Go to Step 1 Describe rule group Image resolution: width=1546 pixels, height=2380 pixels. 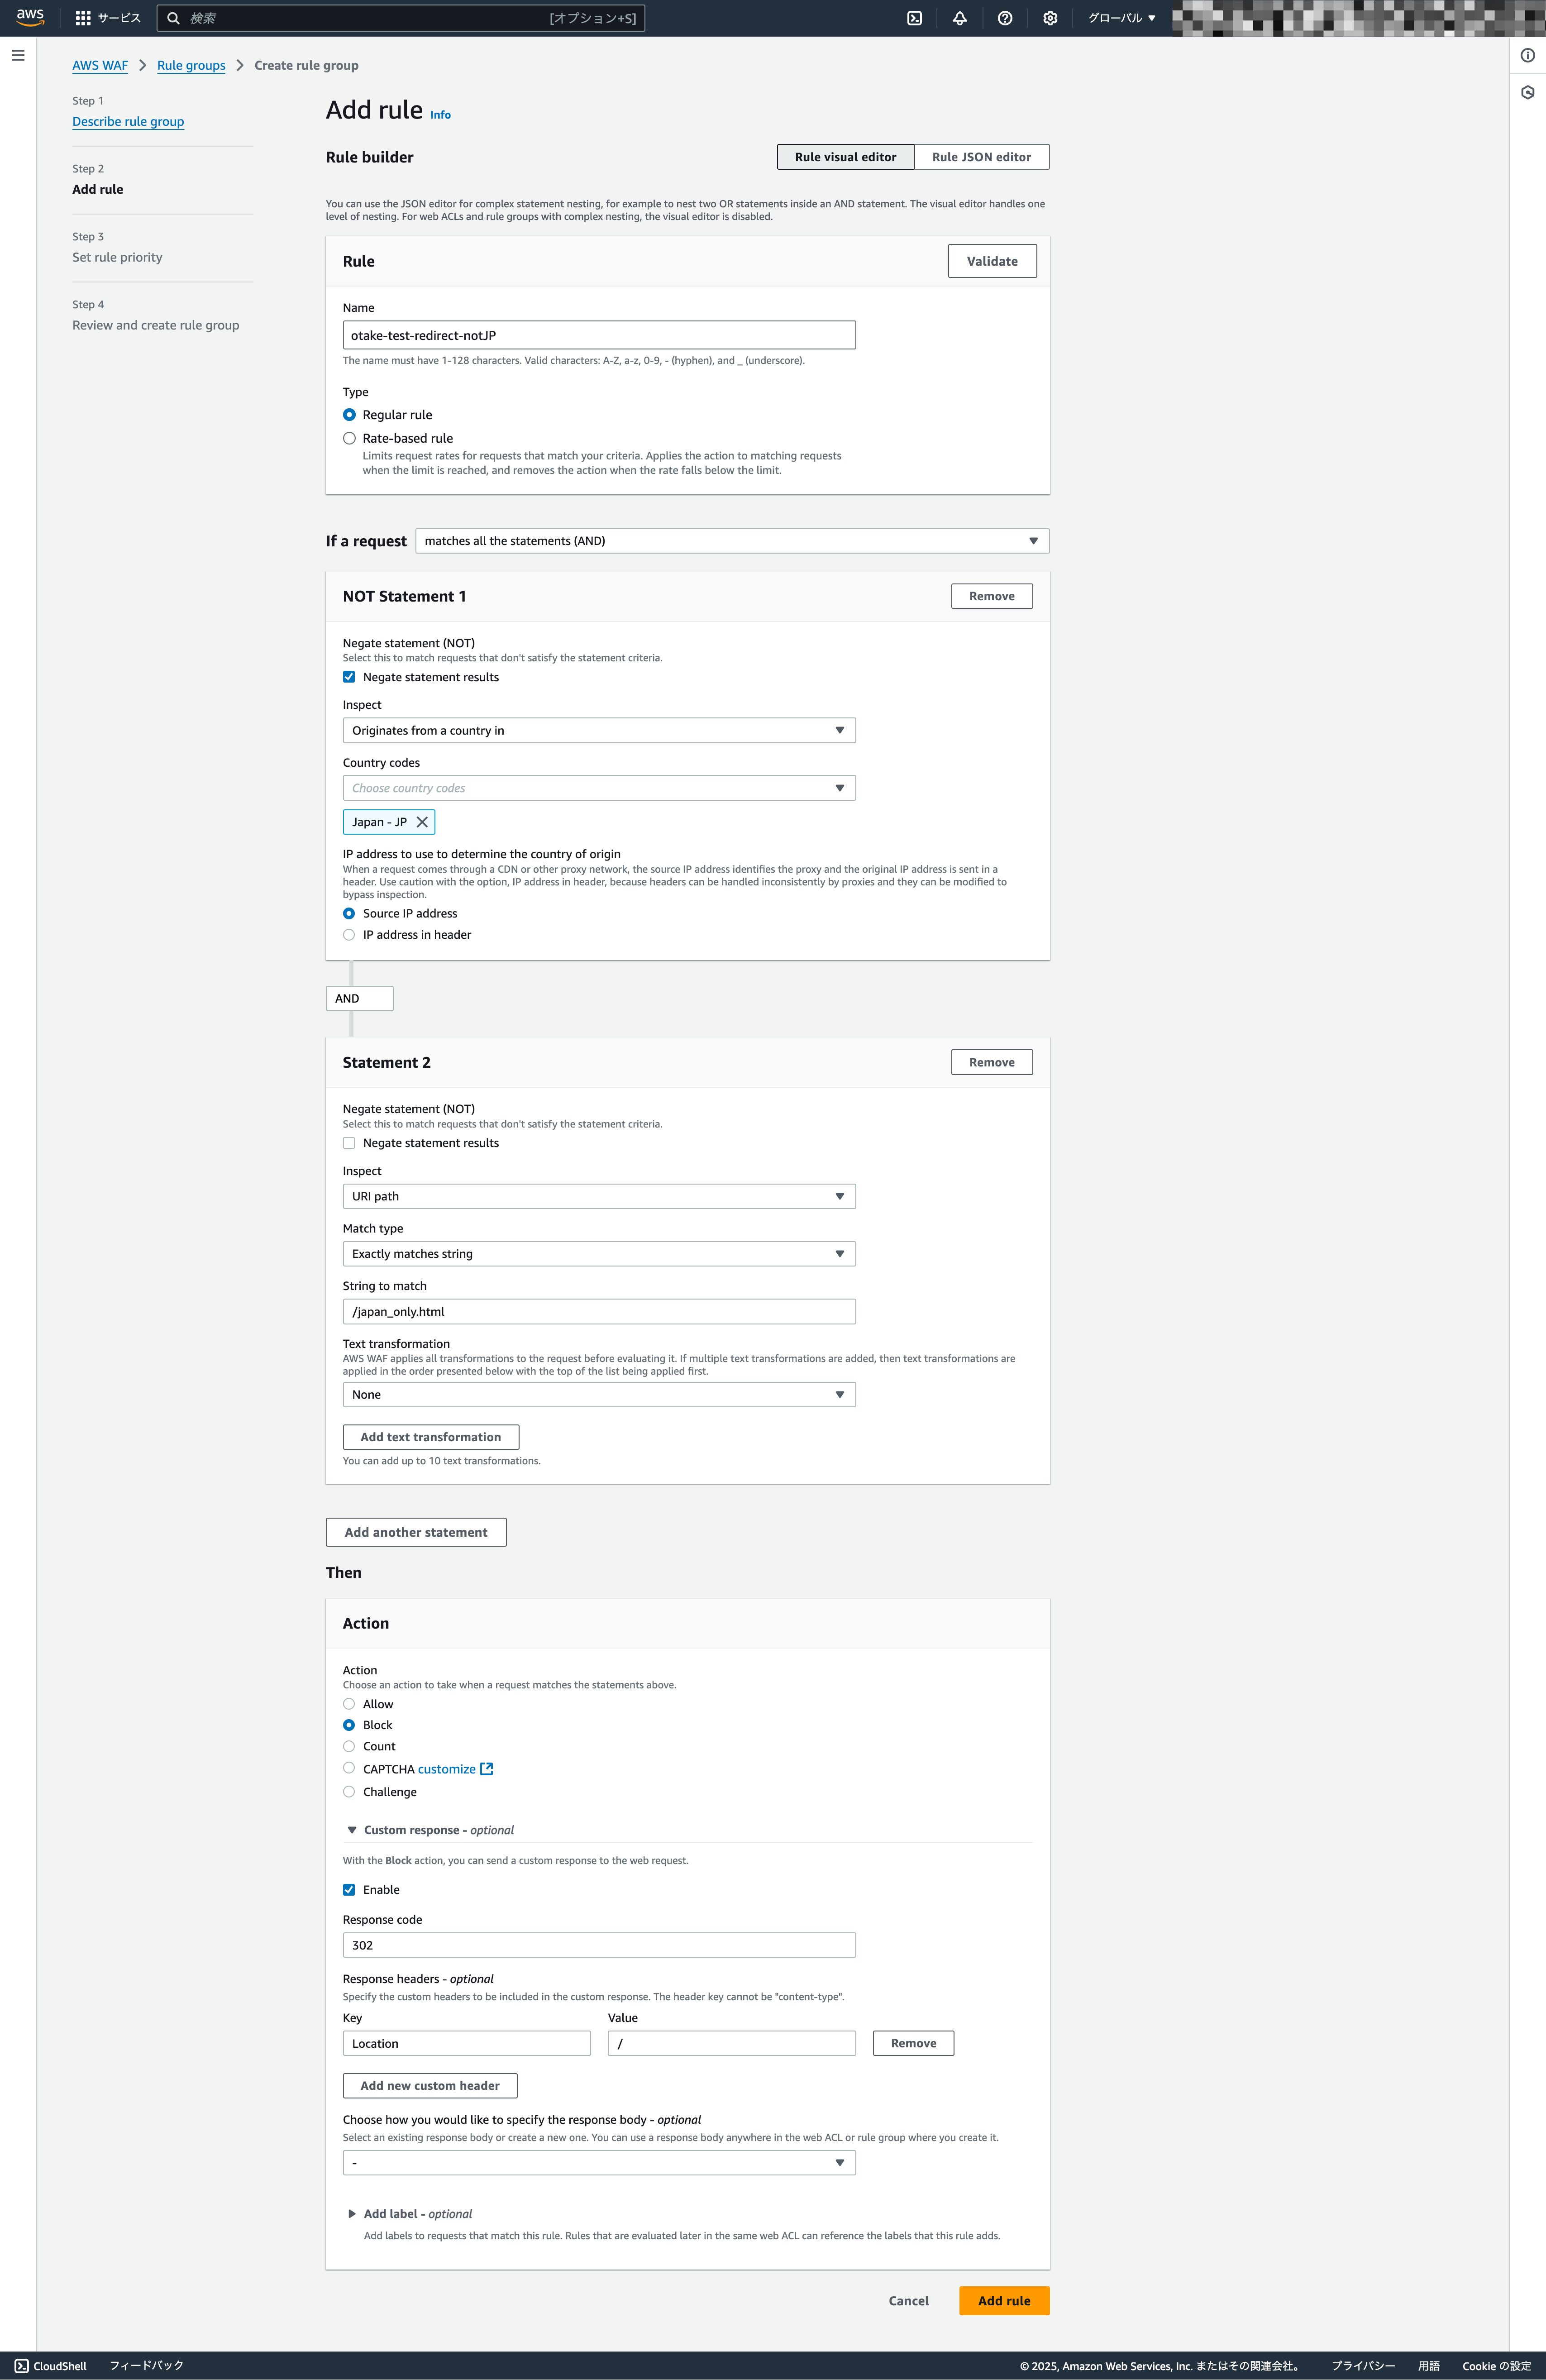pos(128,122)
